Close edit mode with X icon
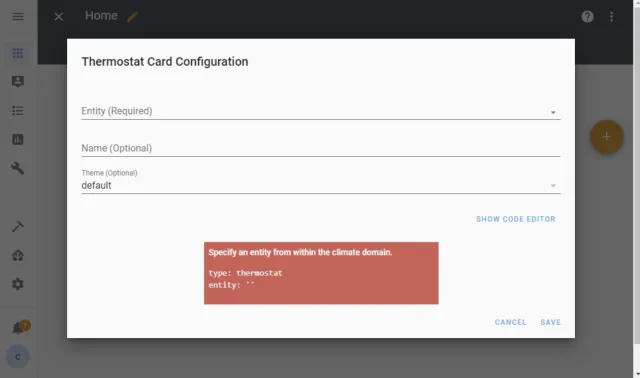This screenshot has width=640, height=378. 58,16
